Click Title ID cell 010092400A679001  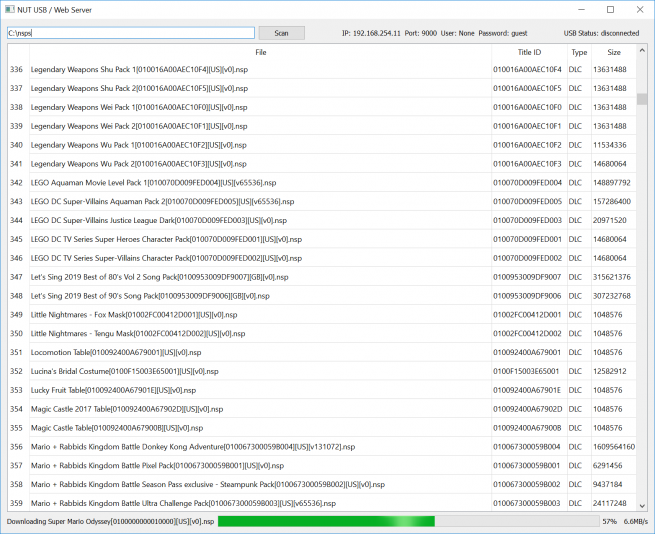[526, 352]
